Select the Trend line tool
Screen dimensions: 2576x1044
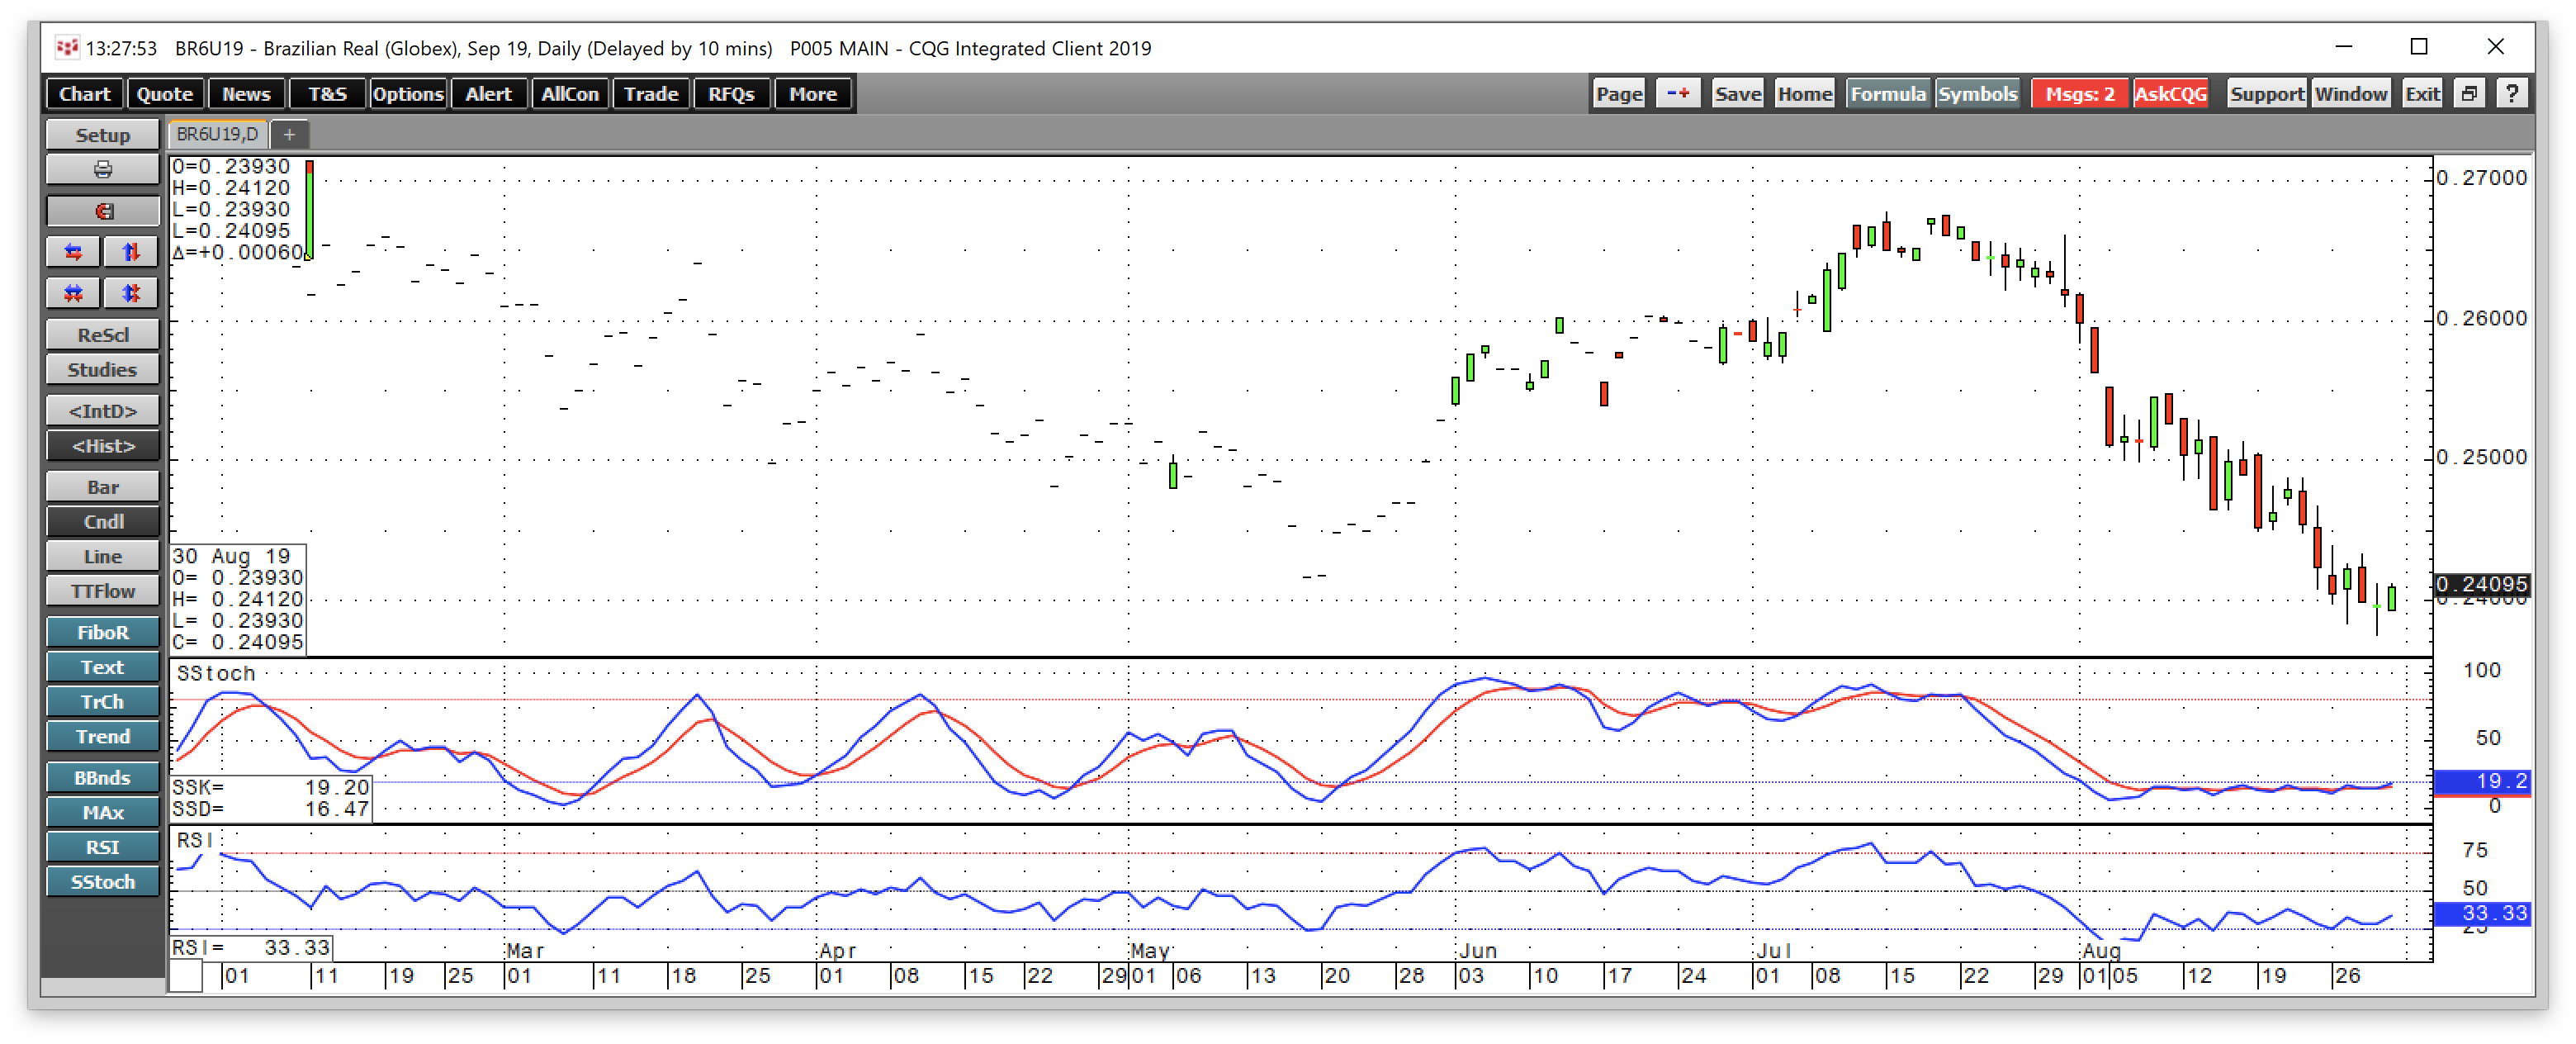(102, 737)
